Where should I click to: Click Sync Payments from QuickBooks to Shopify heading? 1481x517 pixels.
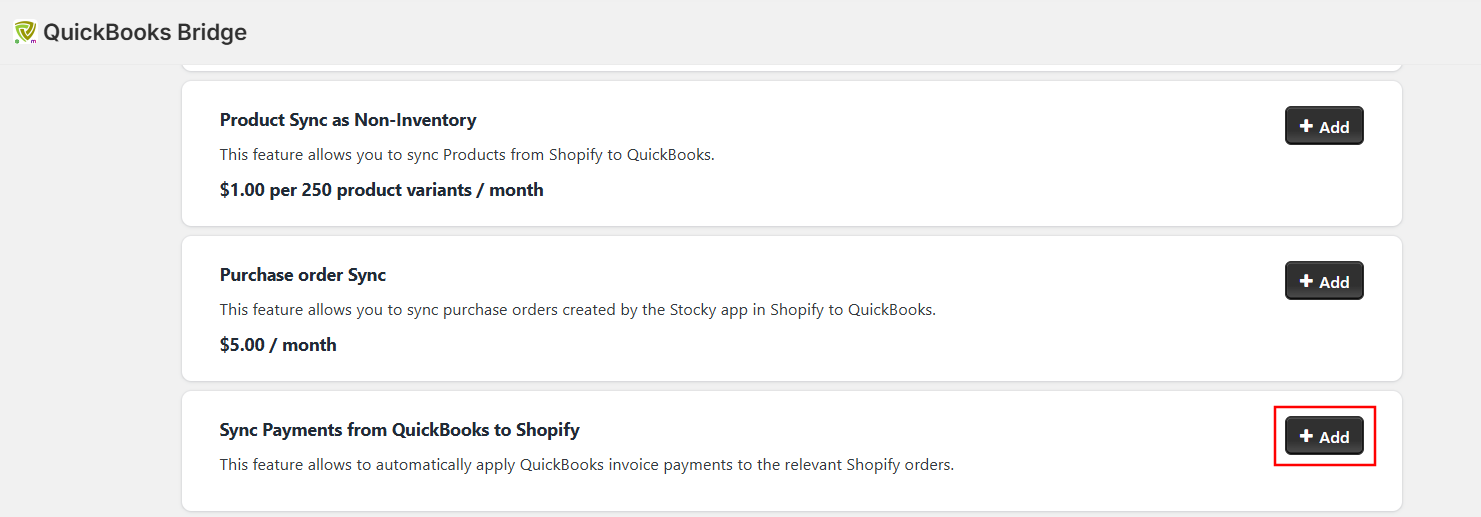click(399, 430)
